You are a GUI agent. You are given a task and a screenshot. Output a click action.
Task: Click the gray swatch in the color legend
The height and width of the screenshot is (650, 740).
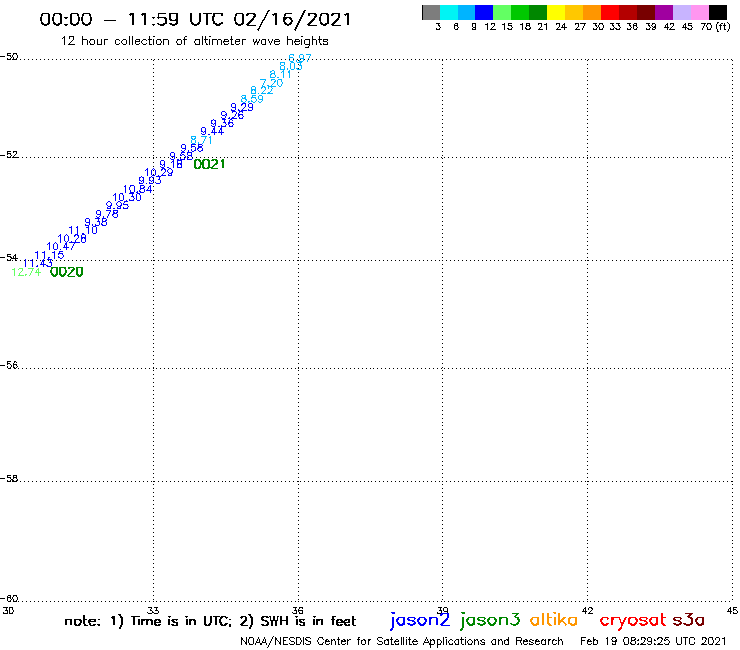point(431,12)
